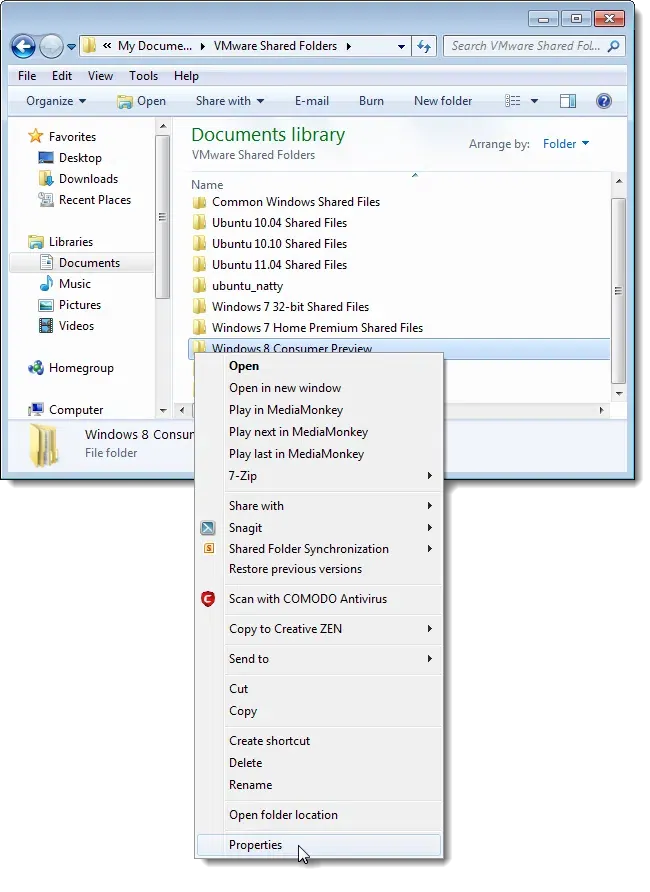Click the New folder button
The width and height of the screenshot is (650, 892).
pos(443,101)
